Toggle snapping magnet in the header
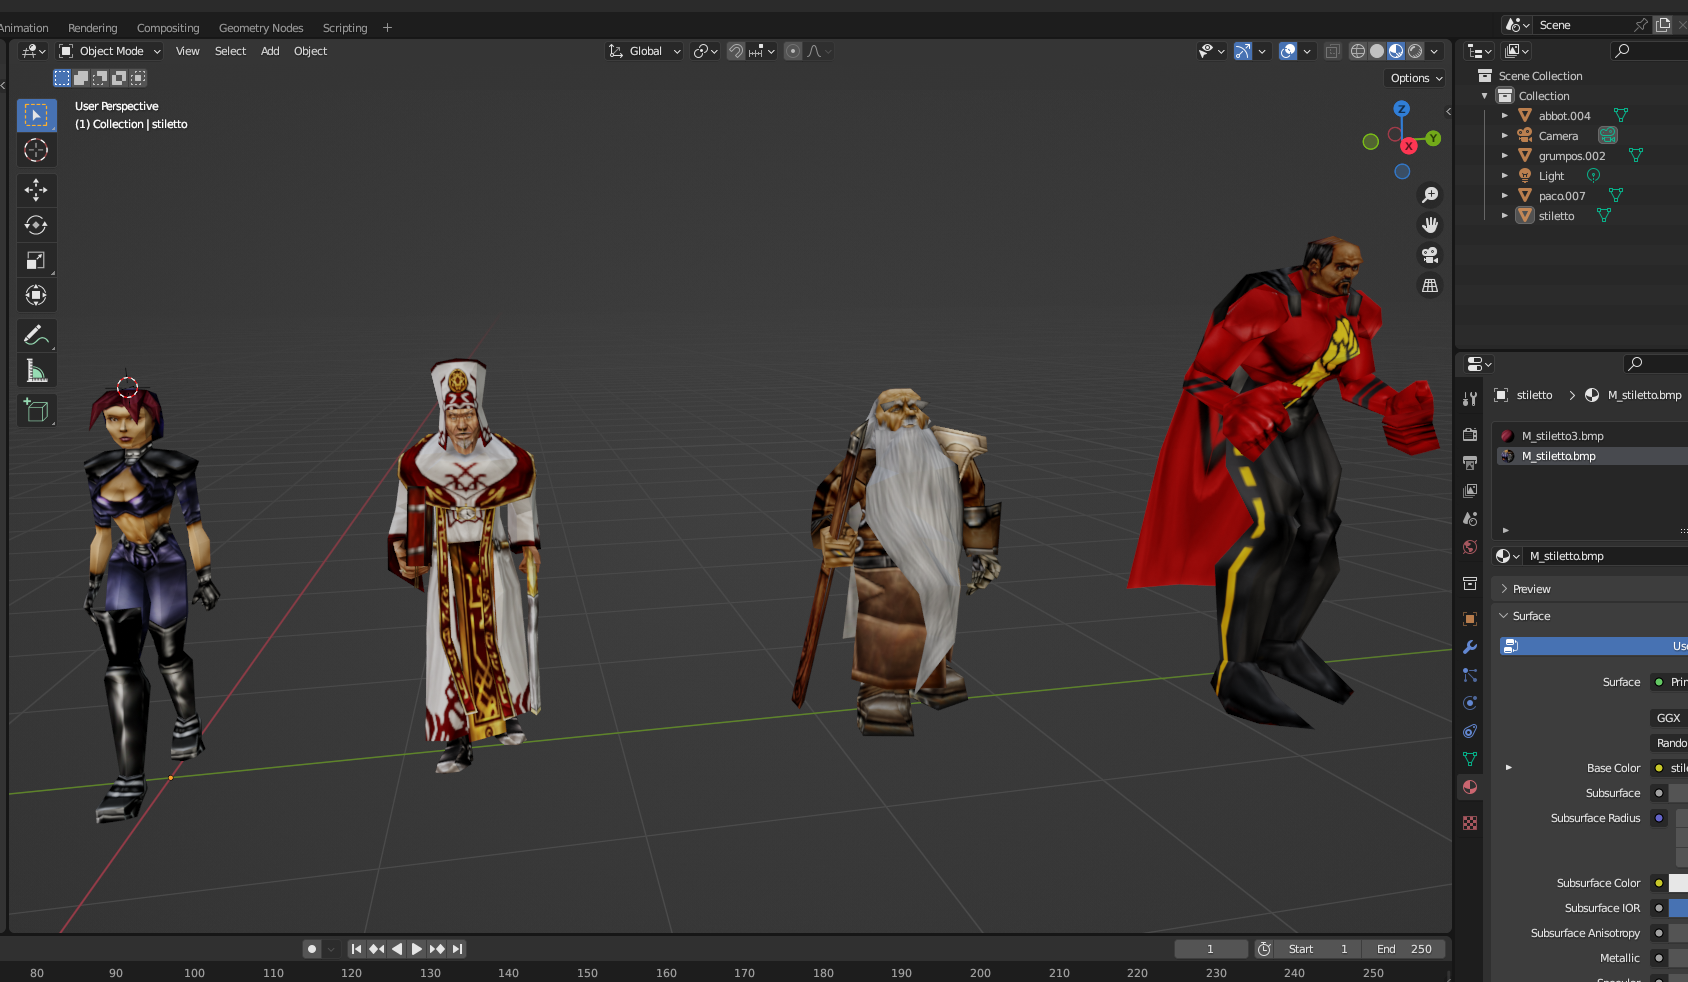 click(x=736, y=51)
